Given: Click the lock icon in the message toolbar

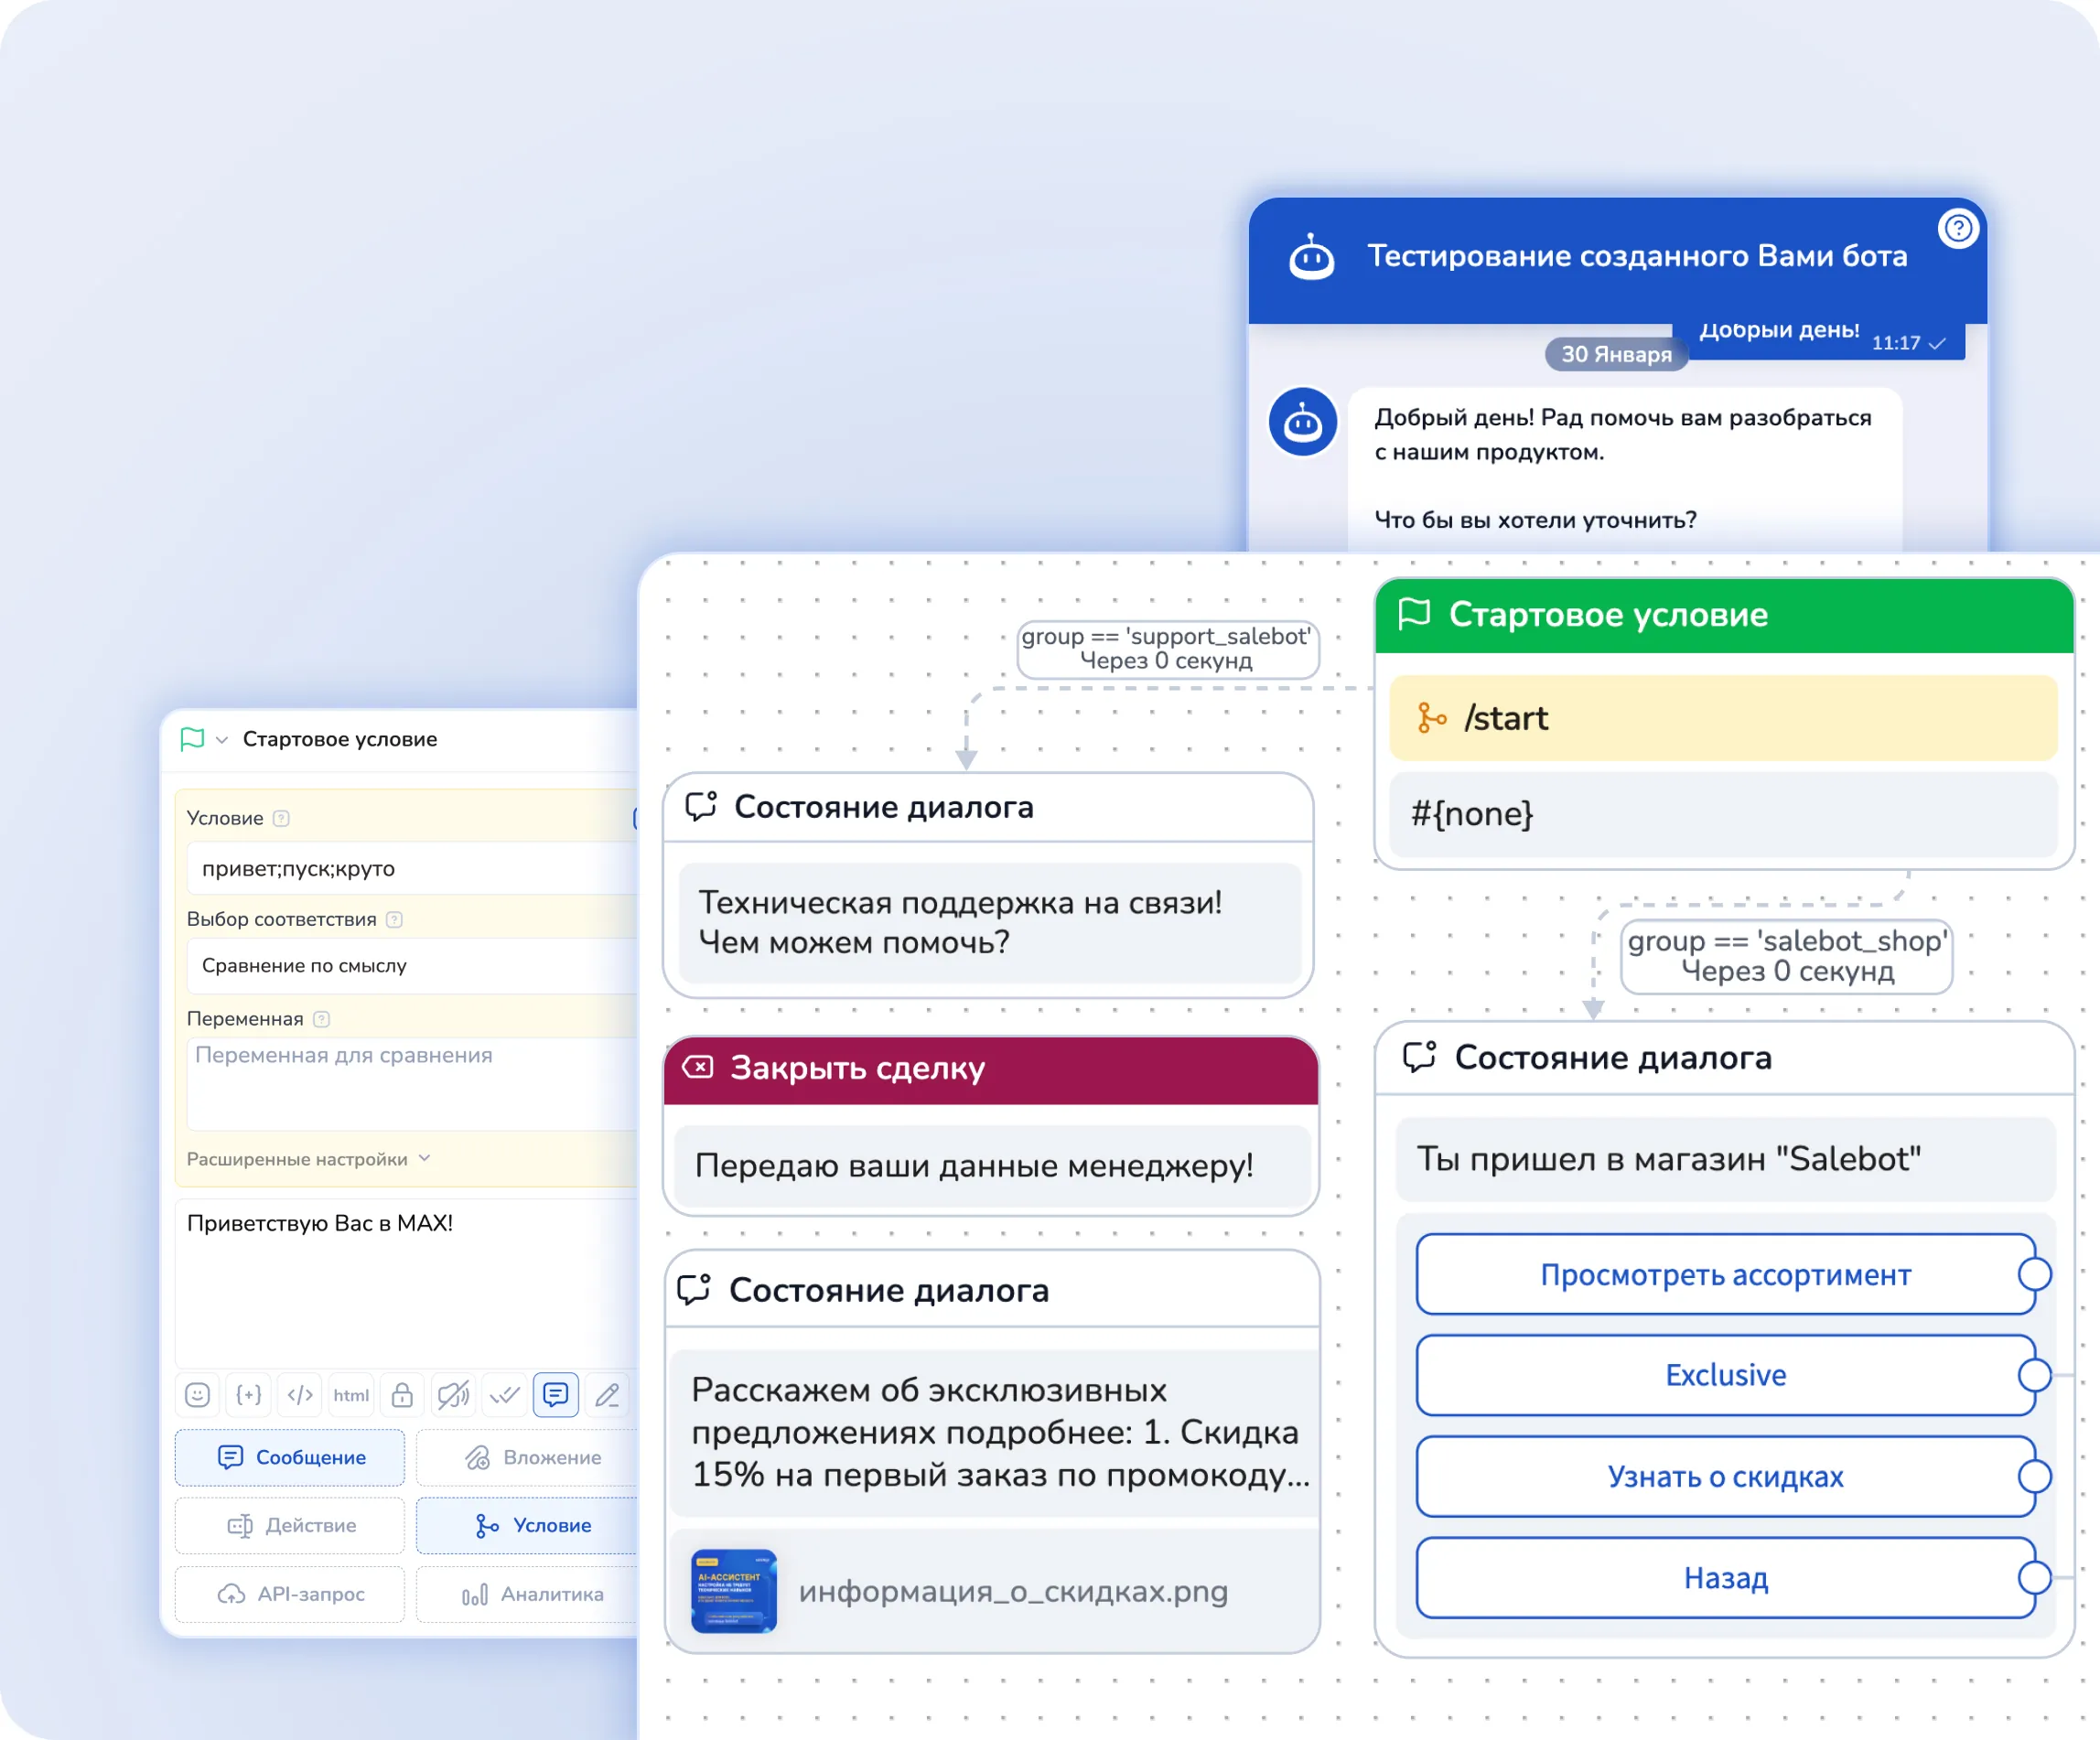Looking at the screenshot, I should (403, 1395).
